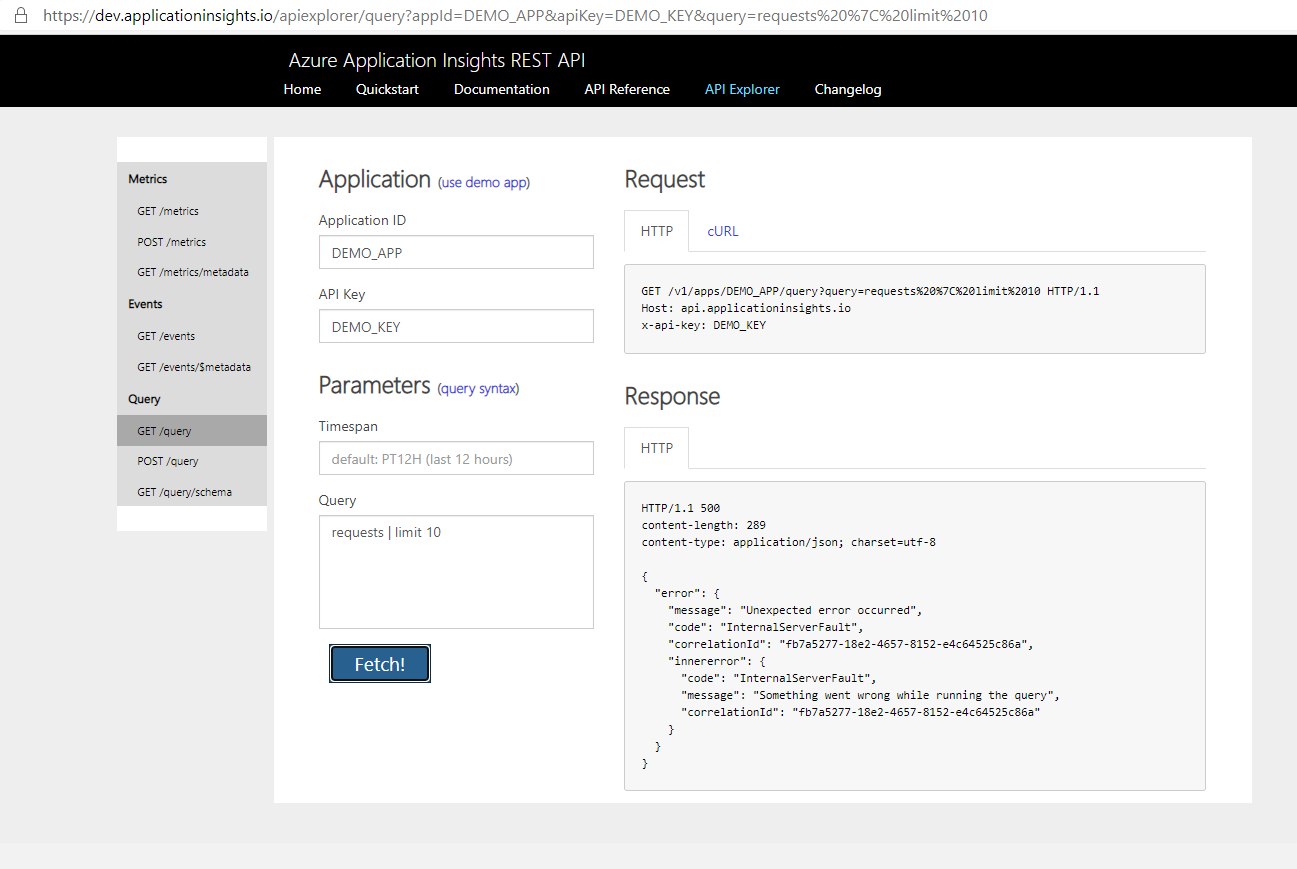Switch to the HTTP tab under Request
This screenshot has height=869, width=1297.
point(657,231)
